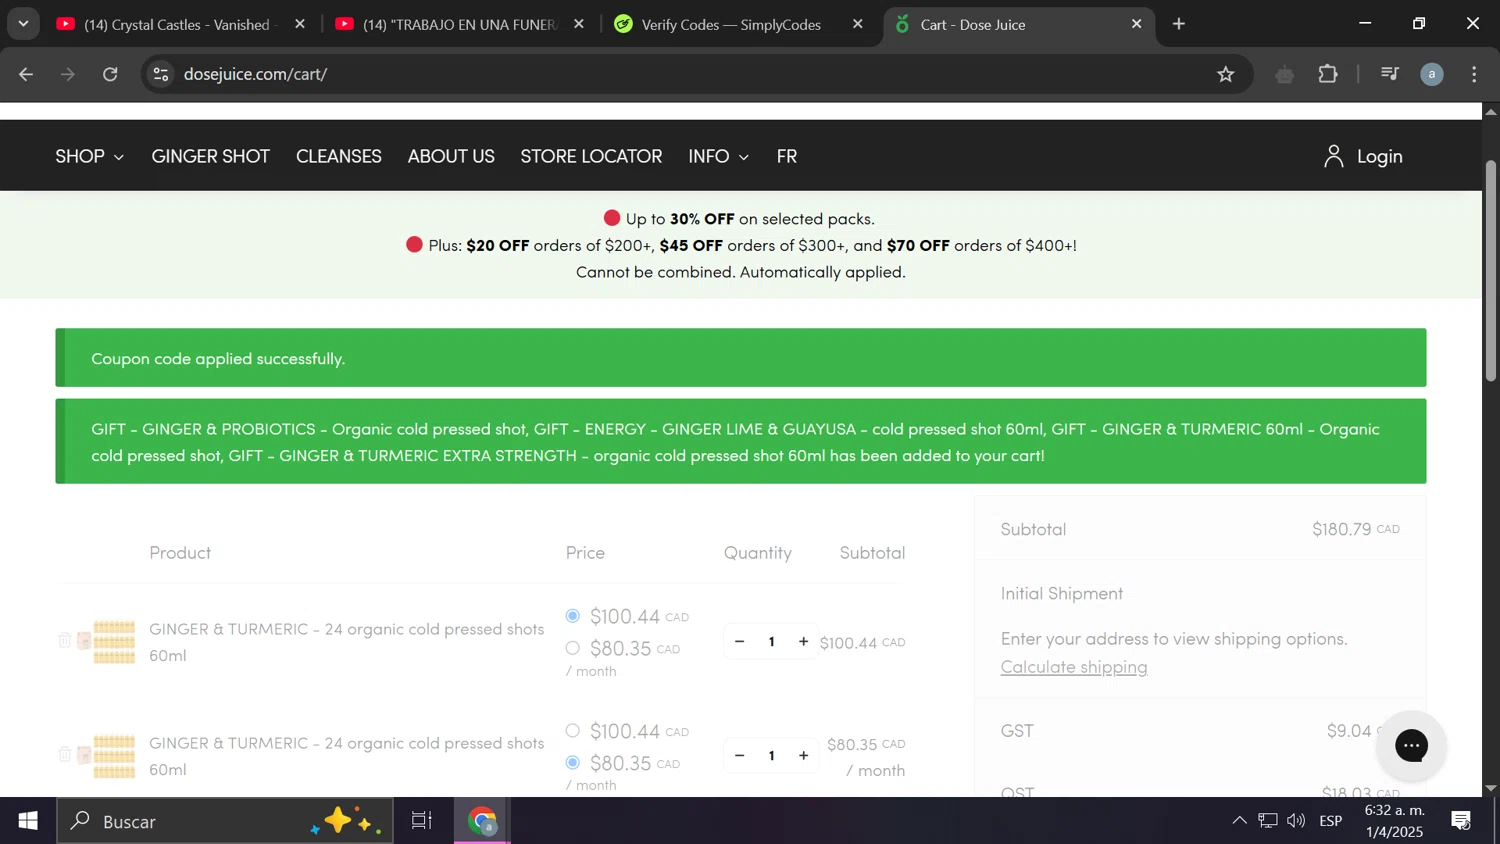Open the media control icon in the toolbar

(x=1390, y=74)
